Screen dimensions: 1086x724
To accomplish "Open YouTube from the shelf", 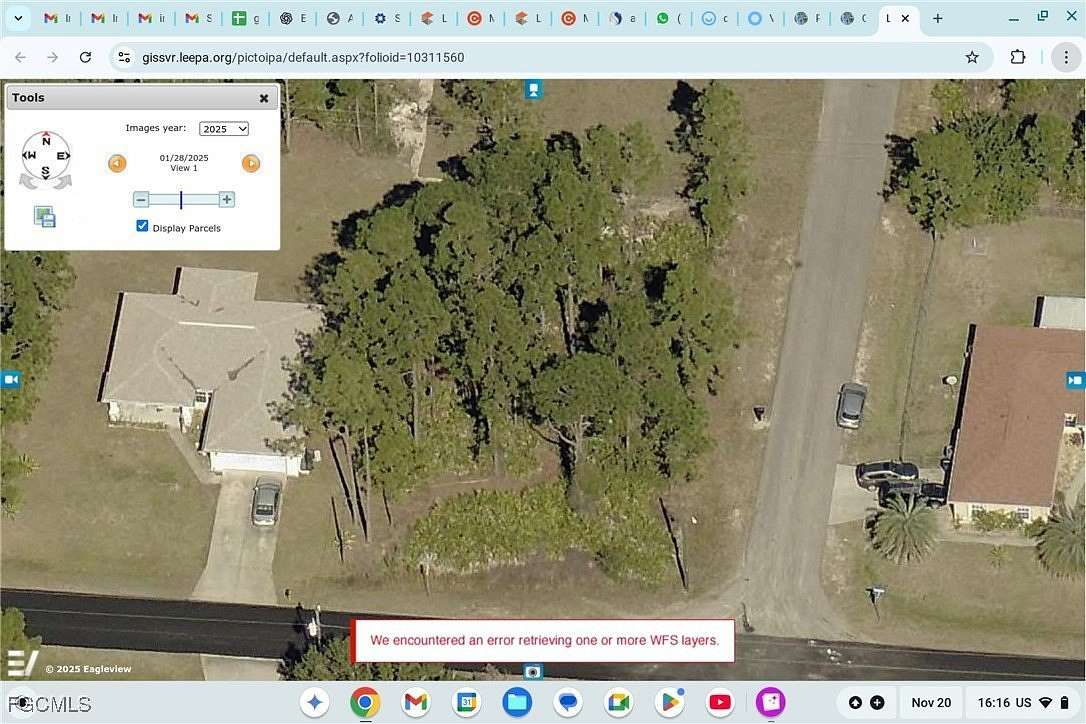I will click(x=719, y=702).
